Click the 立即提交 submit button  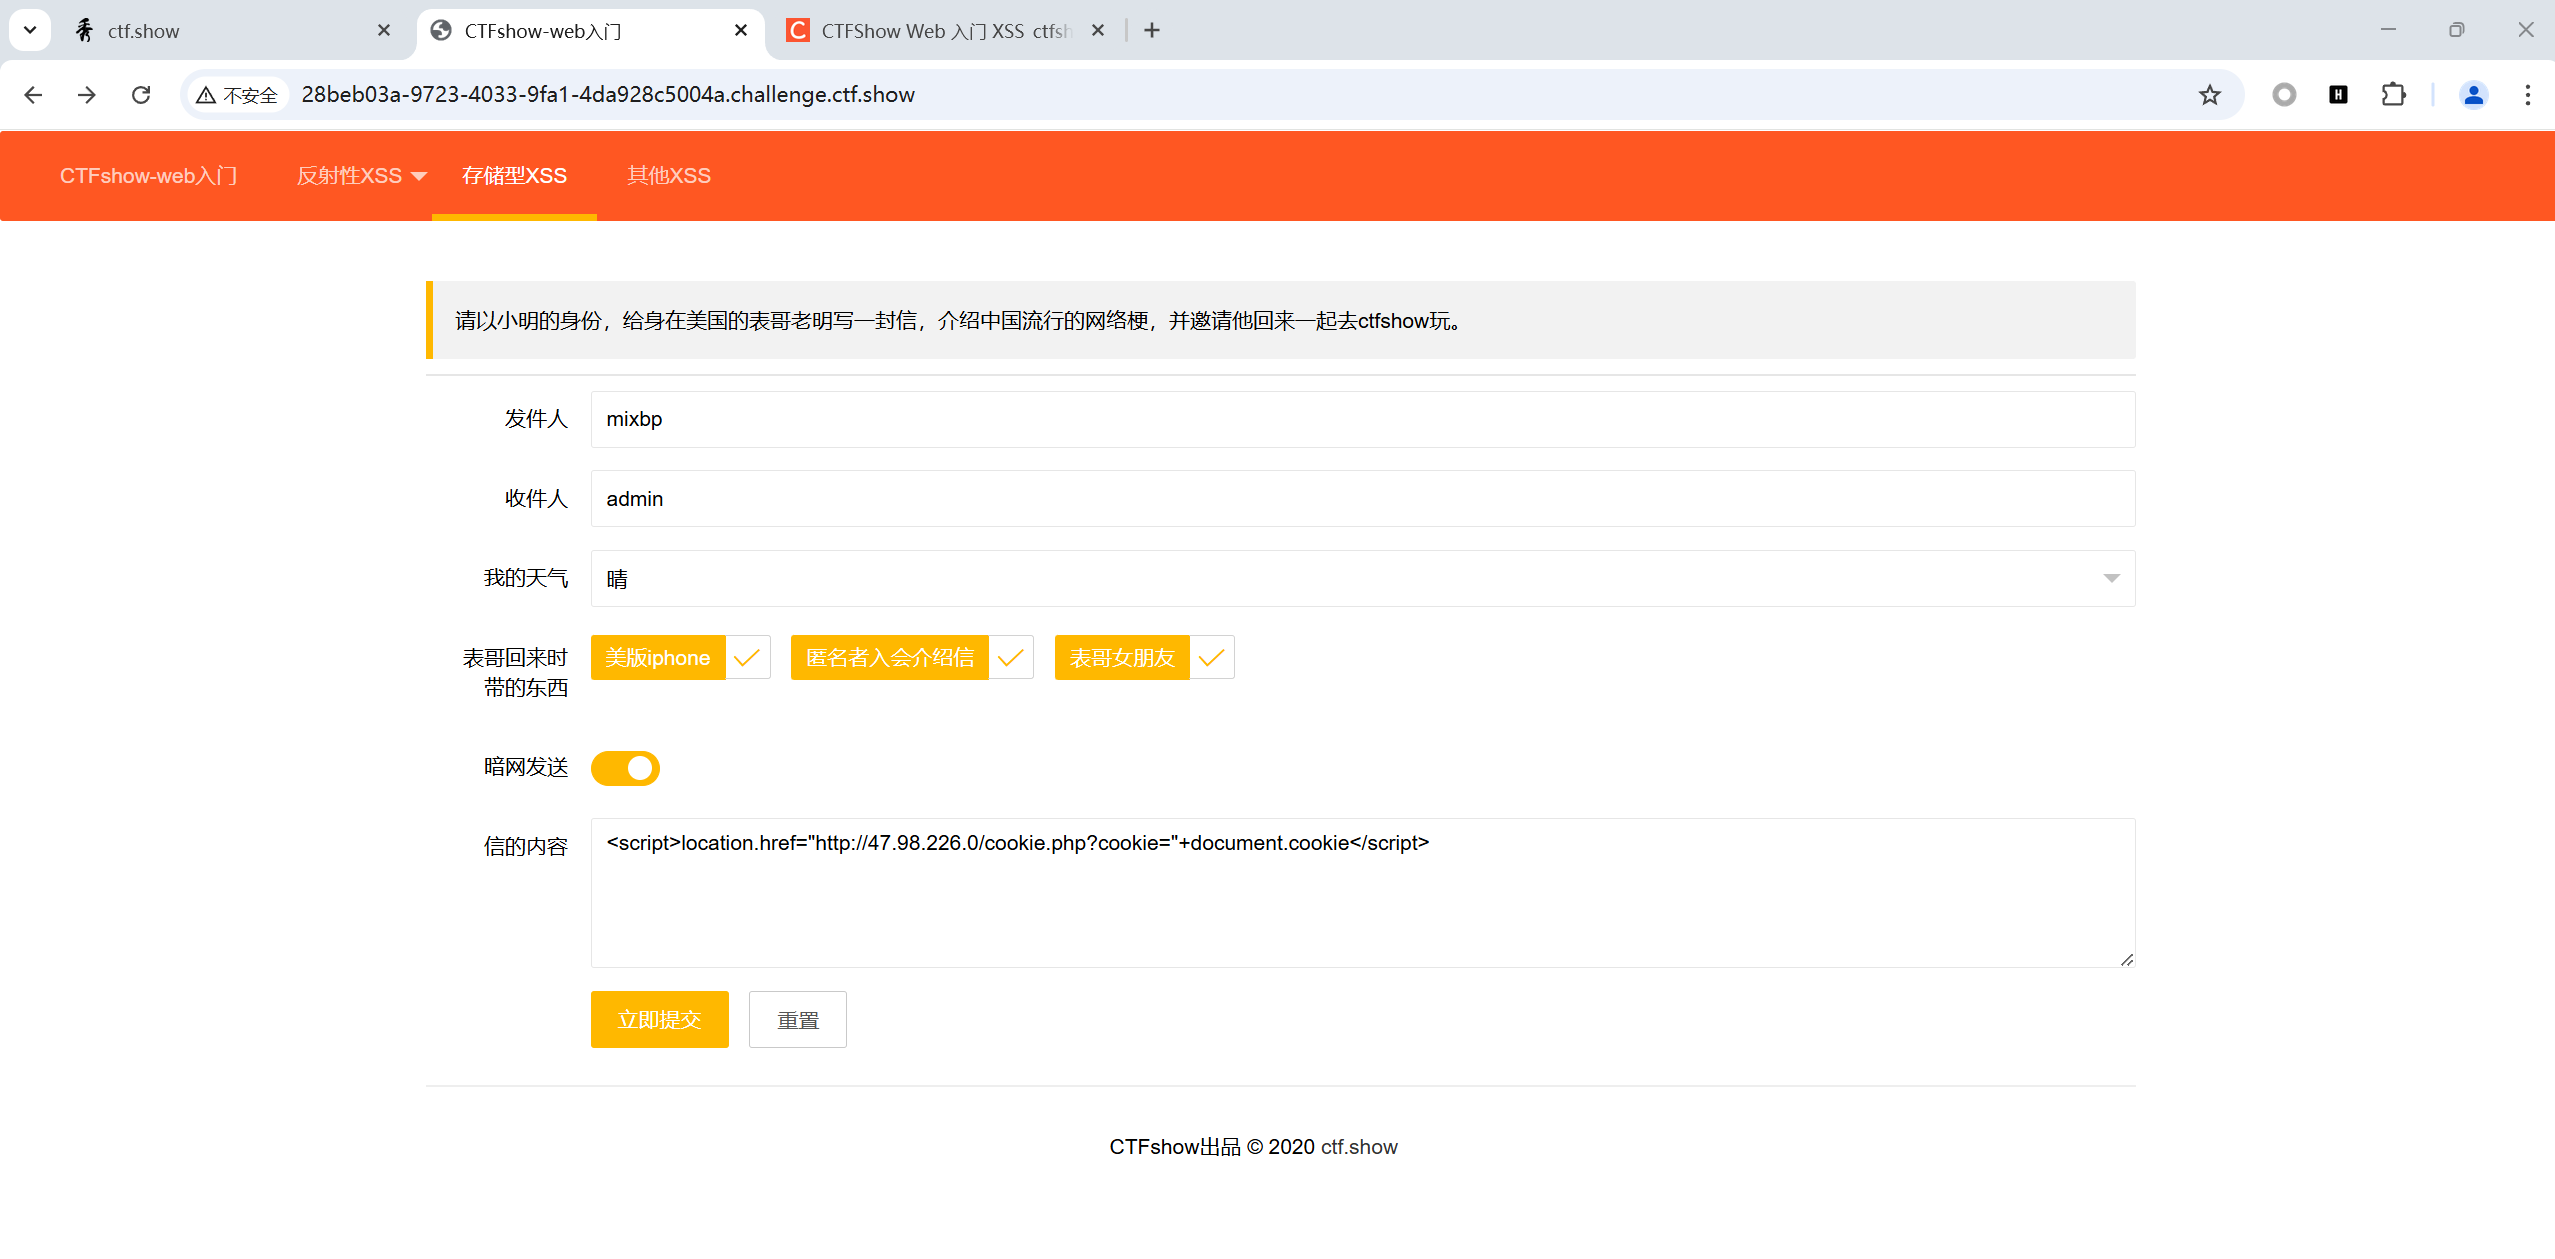659,1020
